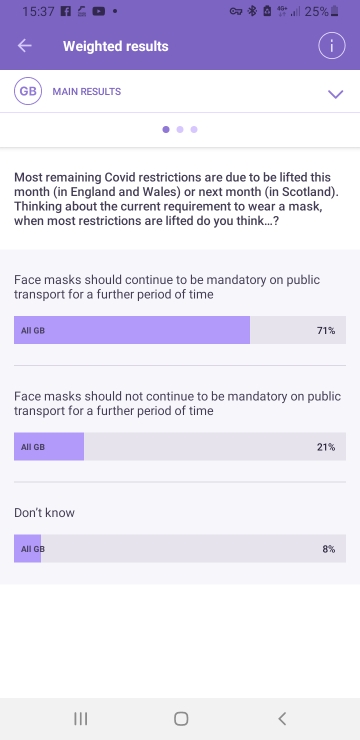360x740 pixels.
Task: Tap the Weighted results title
Action: 116,46
